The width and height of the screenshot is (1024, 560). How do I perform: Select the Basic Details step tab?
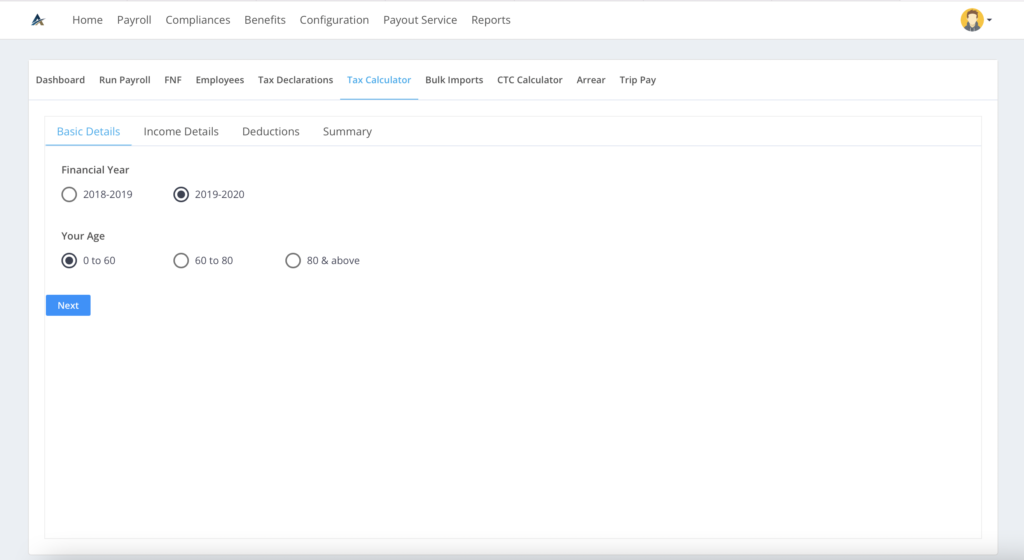click(88, 131)
